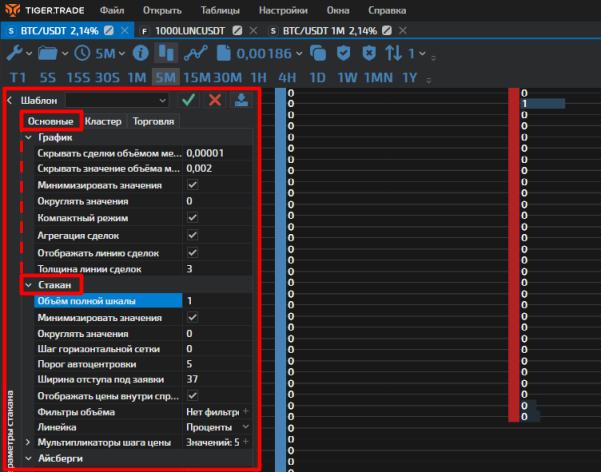Toggle Отображать линию сделок checkbox

pyautogui.click(x=193, y=252)
